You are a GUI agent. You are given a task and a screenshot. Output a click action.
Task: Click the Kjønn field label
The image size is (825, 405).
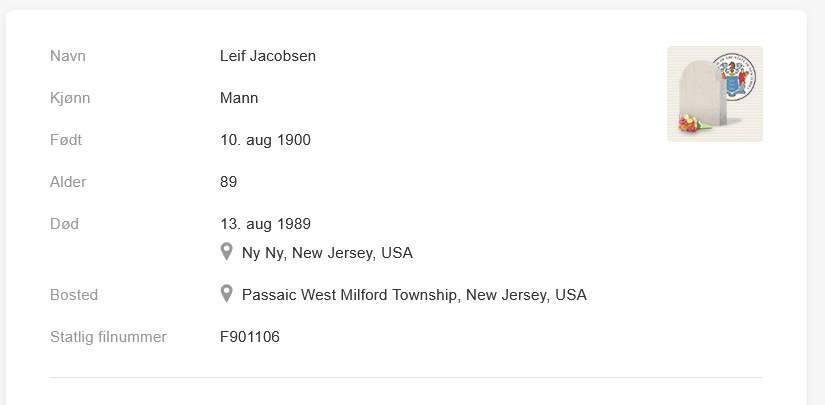(70, 98)
